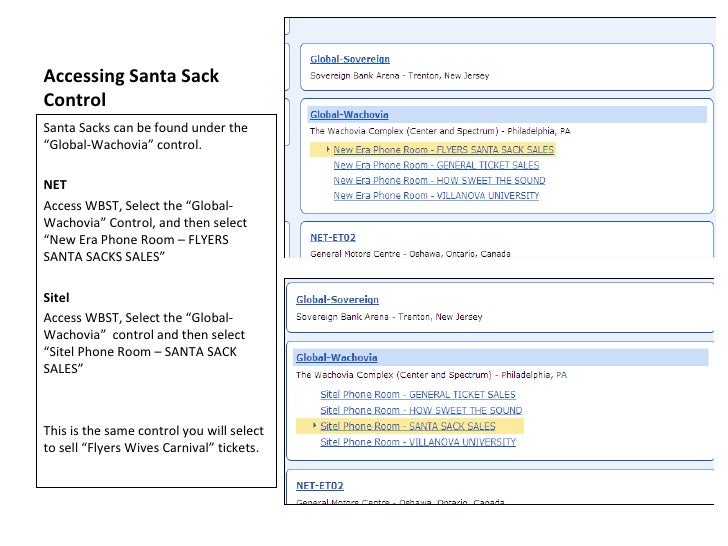Image resolution: width=728 pixels, height=546 pixels.
Task: Open New Era Phone Room HOW SWEET THE SOUND
Action: point(439,180)
